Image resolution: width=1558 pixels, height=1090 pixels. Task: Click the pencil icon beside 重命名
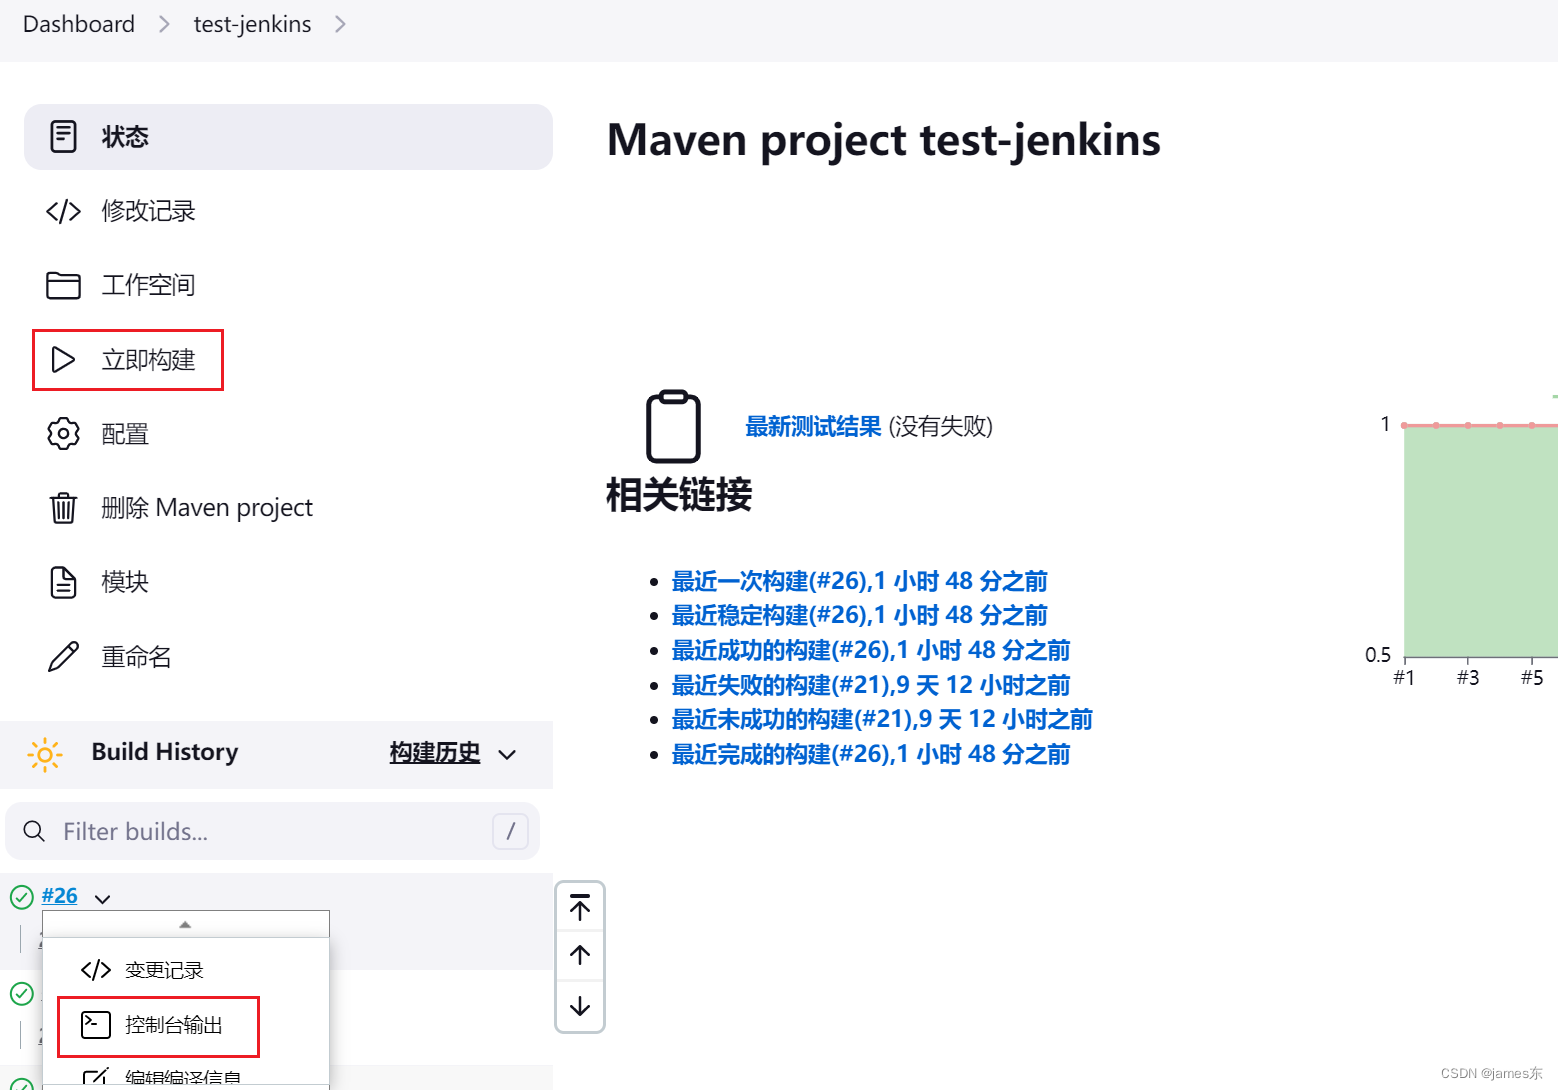pyautogui.click(x=63, y=657)
